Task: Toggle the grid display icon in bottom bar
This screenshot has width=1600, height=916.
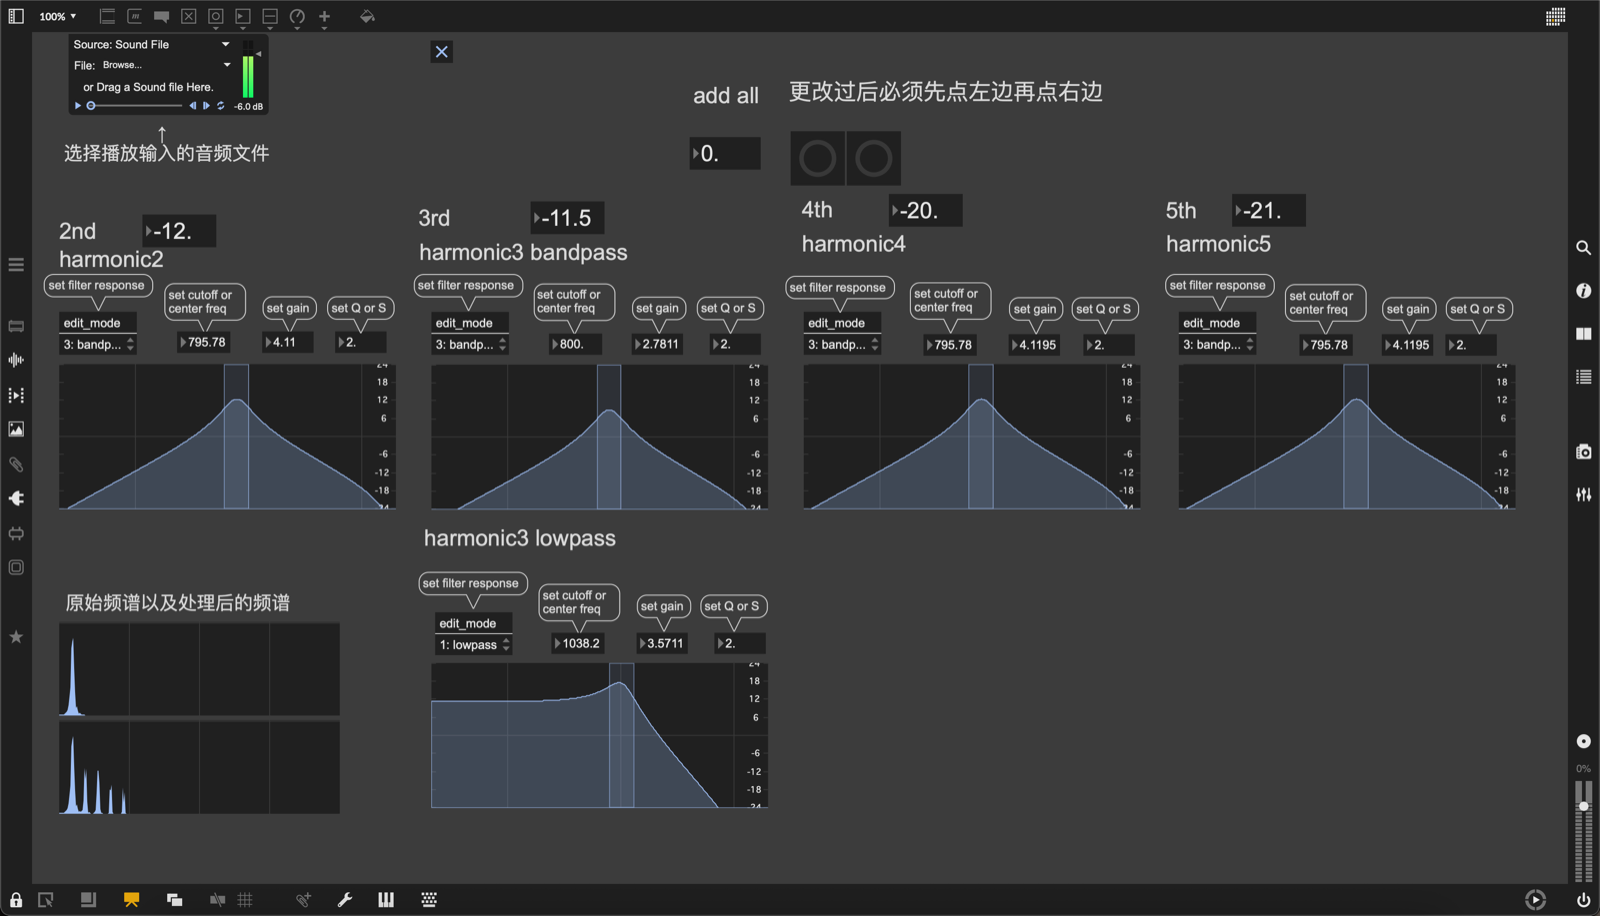Action: (x=245, y=900)
